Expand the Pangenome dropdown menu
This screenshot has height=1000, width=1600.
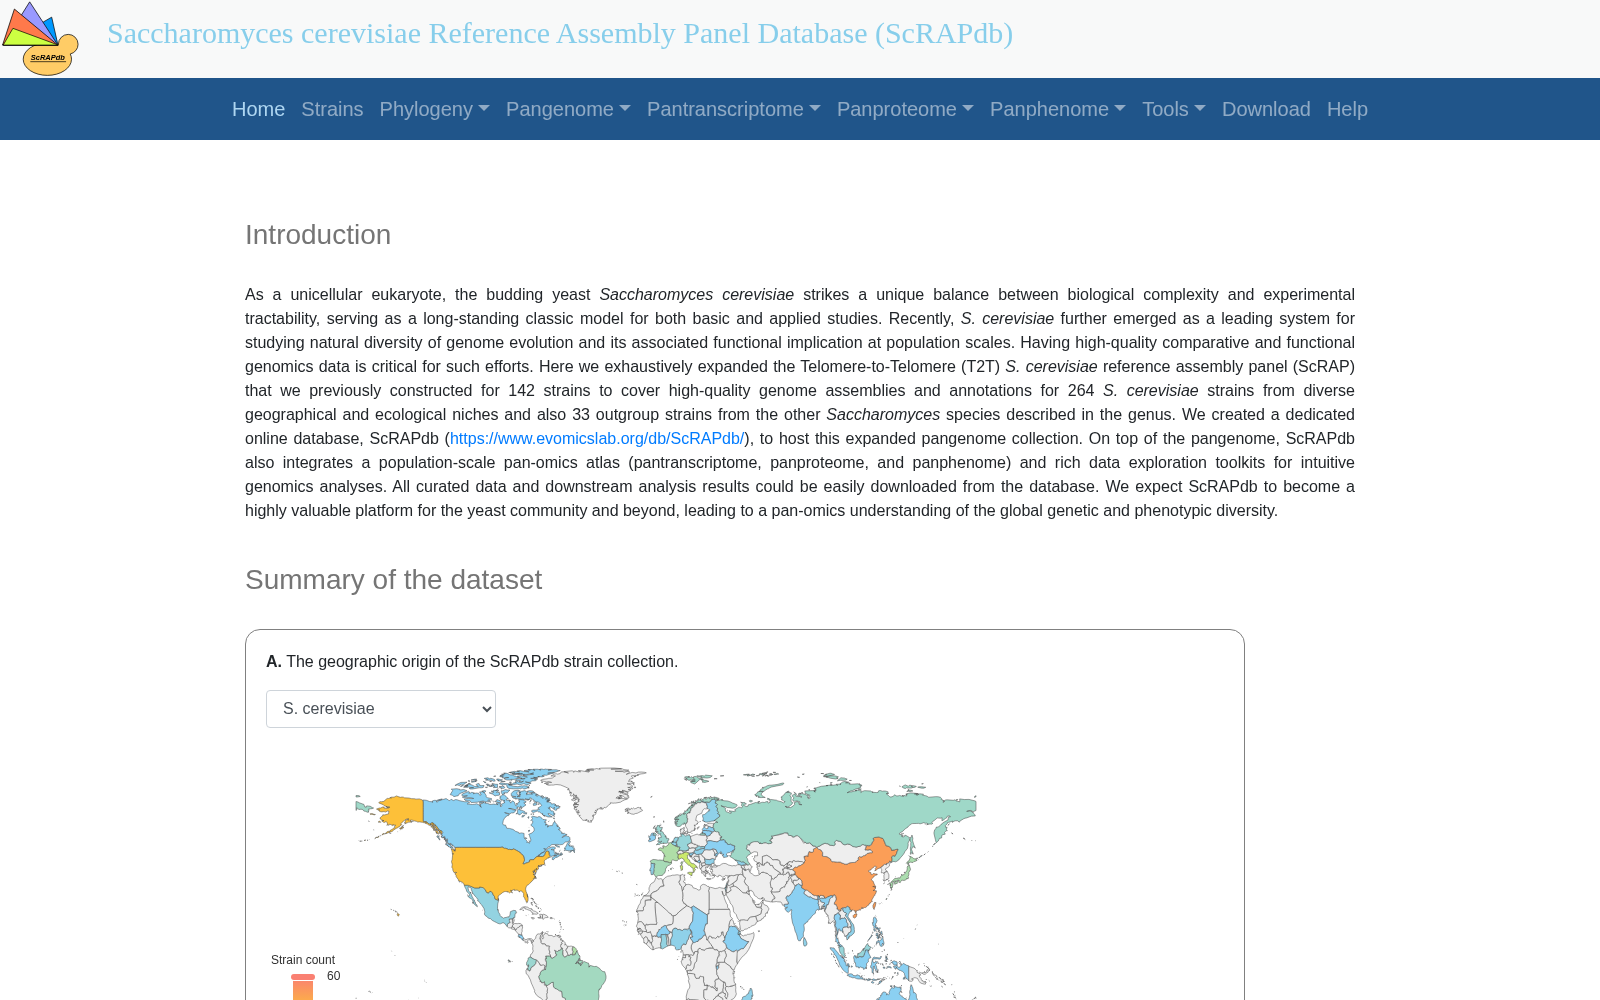(x=568, y=109)
